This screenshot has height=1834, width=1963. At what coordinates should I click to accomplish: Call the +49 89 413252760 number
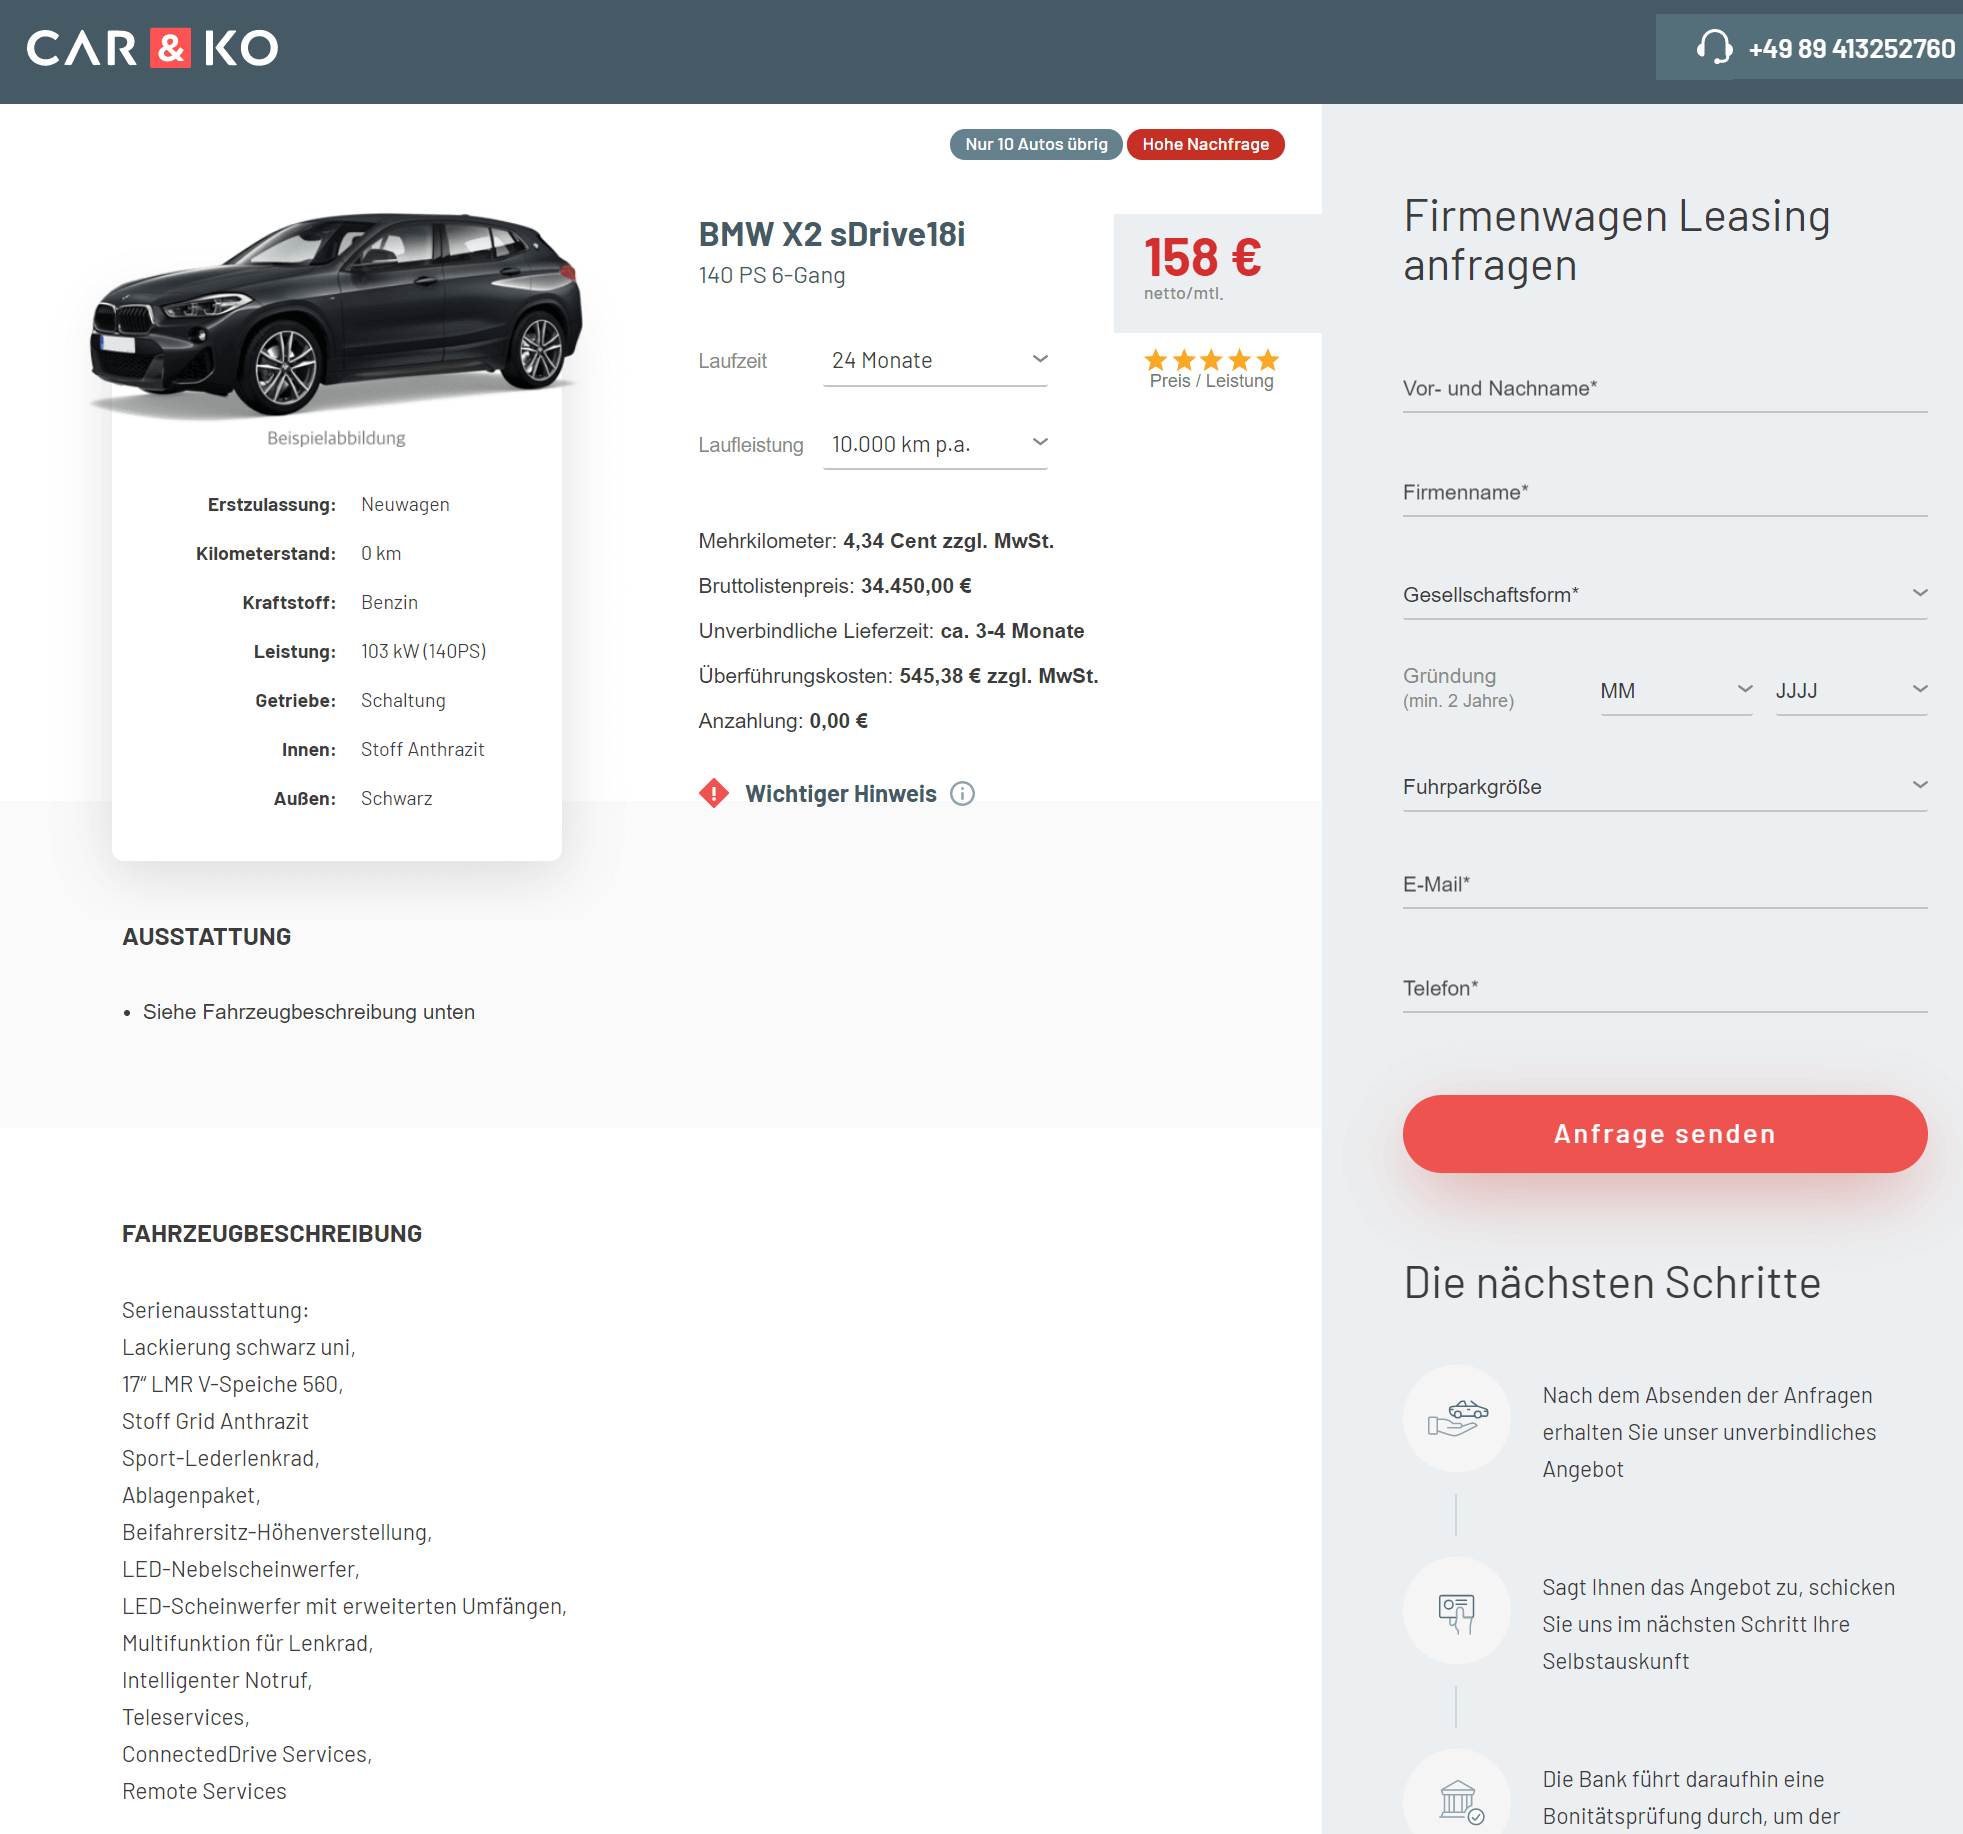click(1851, 48)
